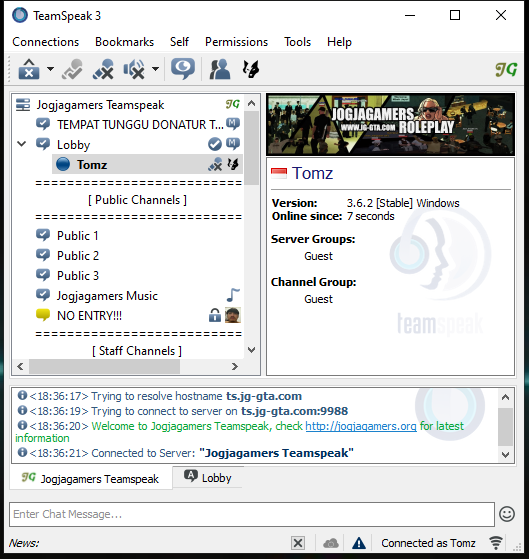Click the cloud sync status icon
This screenshot has height=559, width=529.
click(331, 543)
